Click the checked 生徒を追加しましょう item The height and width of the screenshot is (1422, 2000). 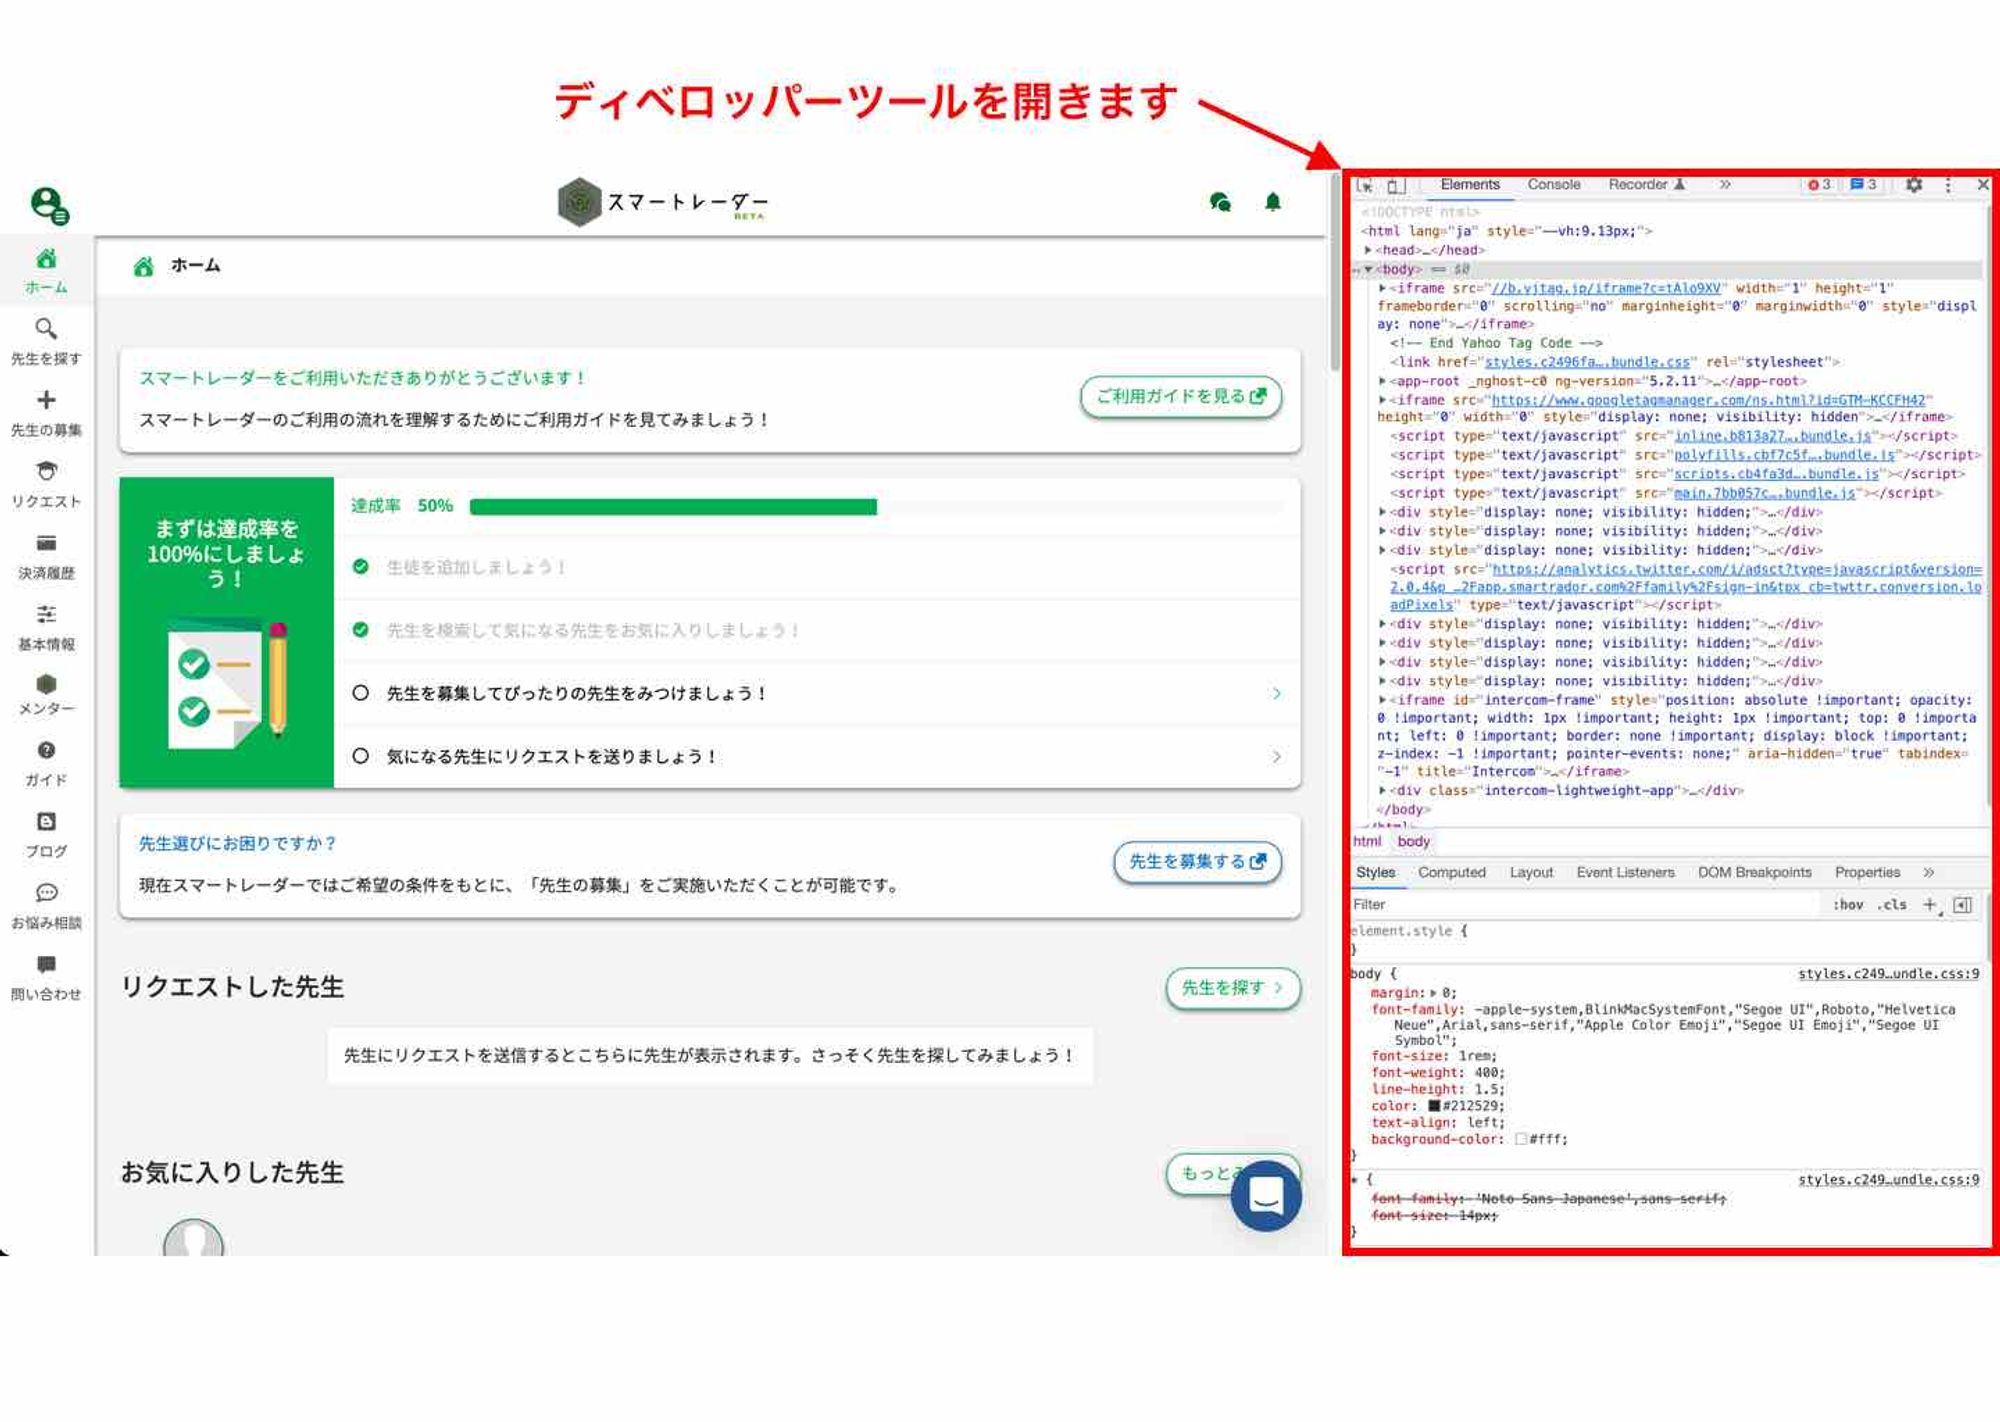(x=476, y=567)
